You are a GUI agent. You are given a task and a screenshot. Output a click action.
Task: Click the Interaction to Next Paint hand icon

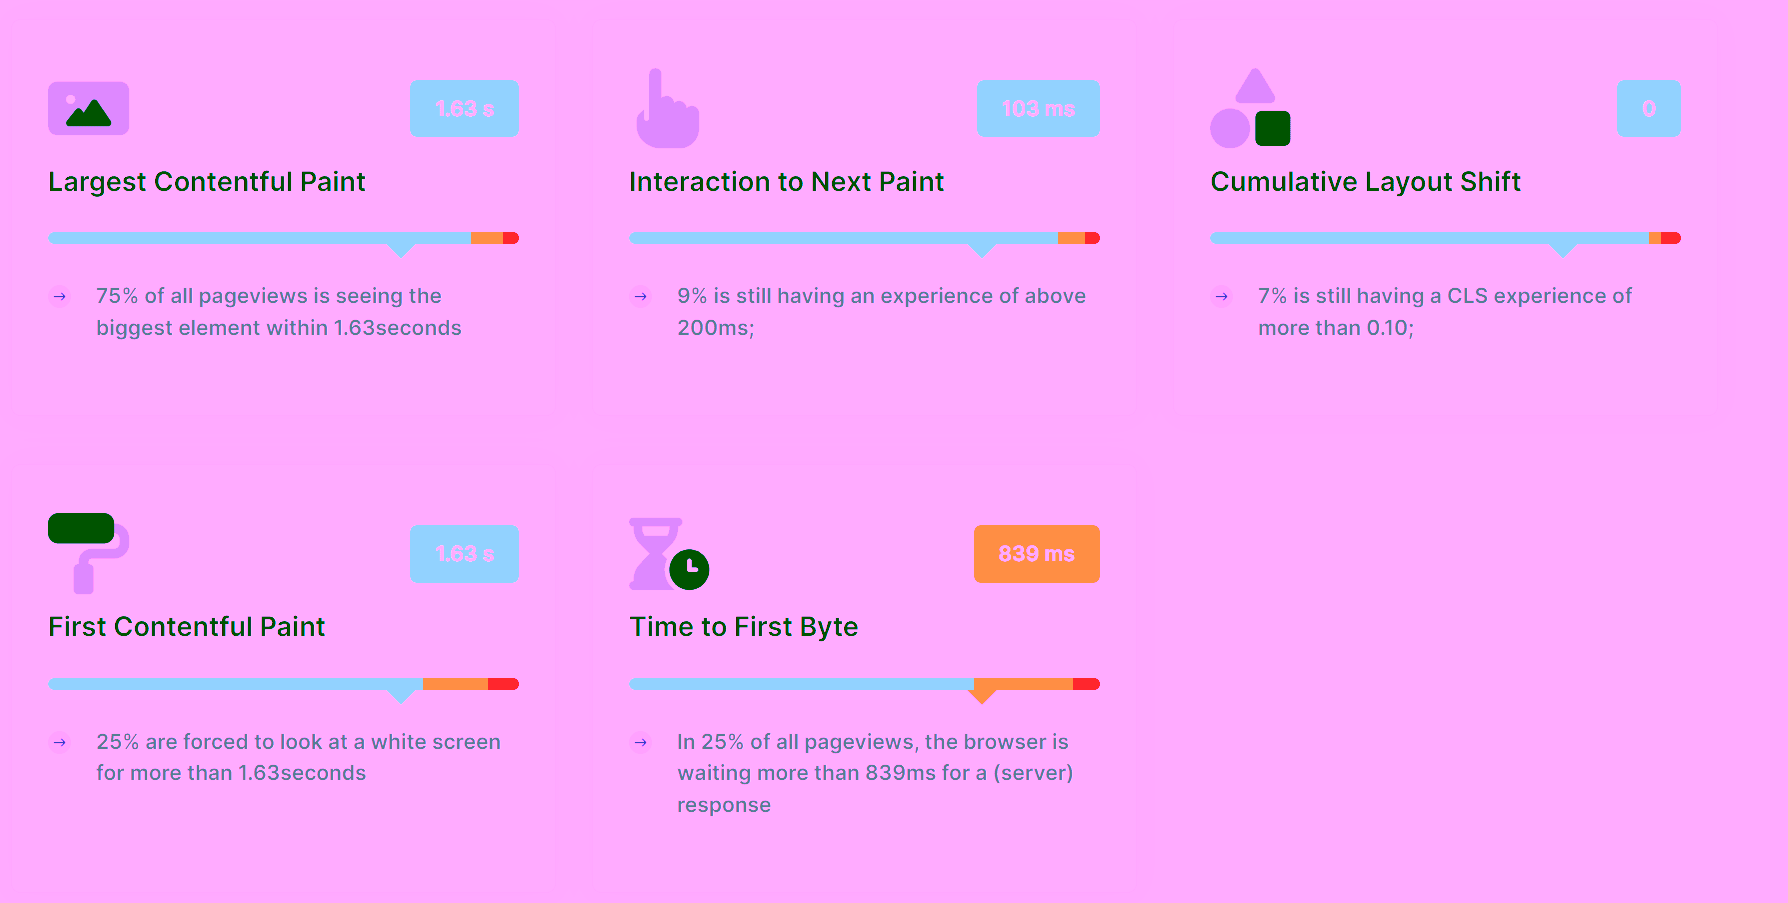tap(667, 110)
